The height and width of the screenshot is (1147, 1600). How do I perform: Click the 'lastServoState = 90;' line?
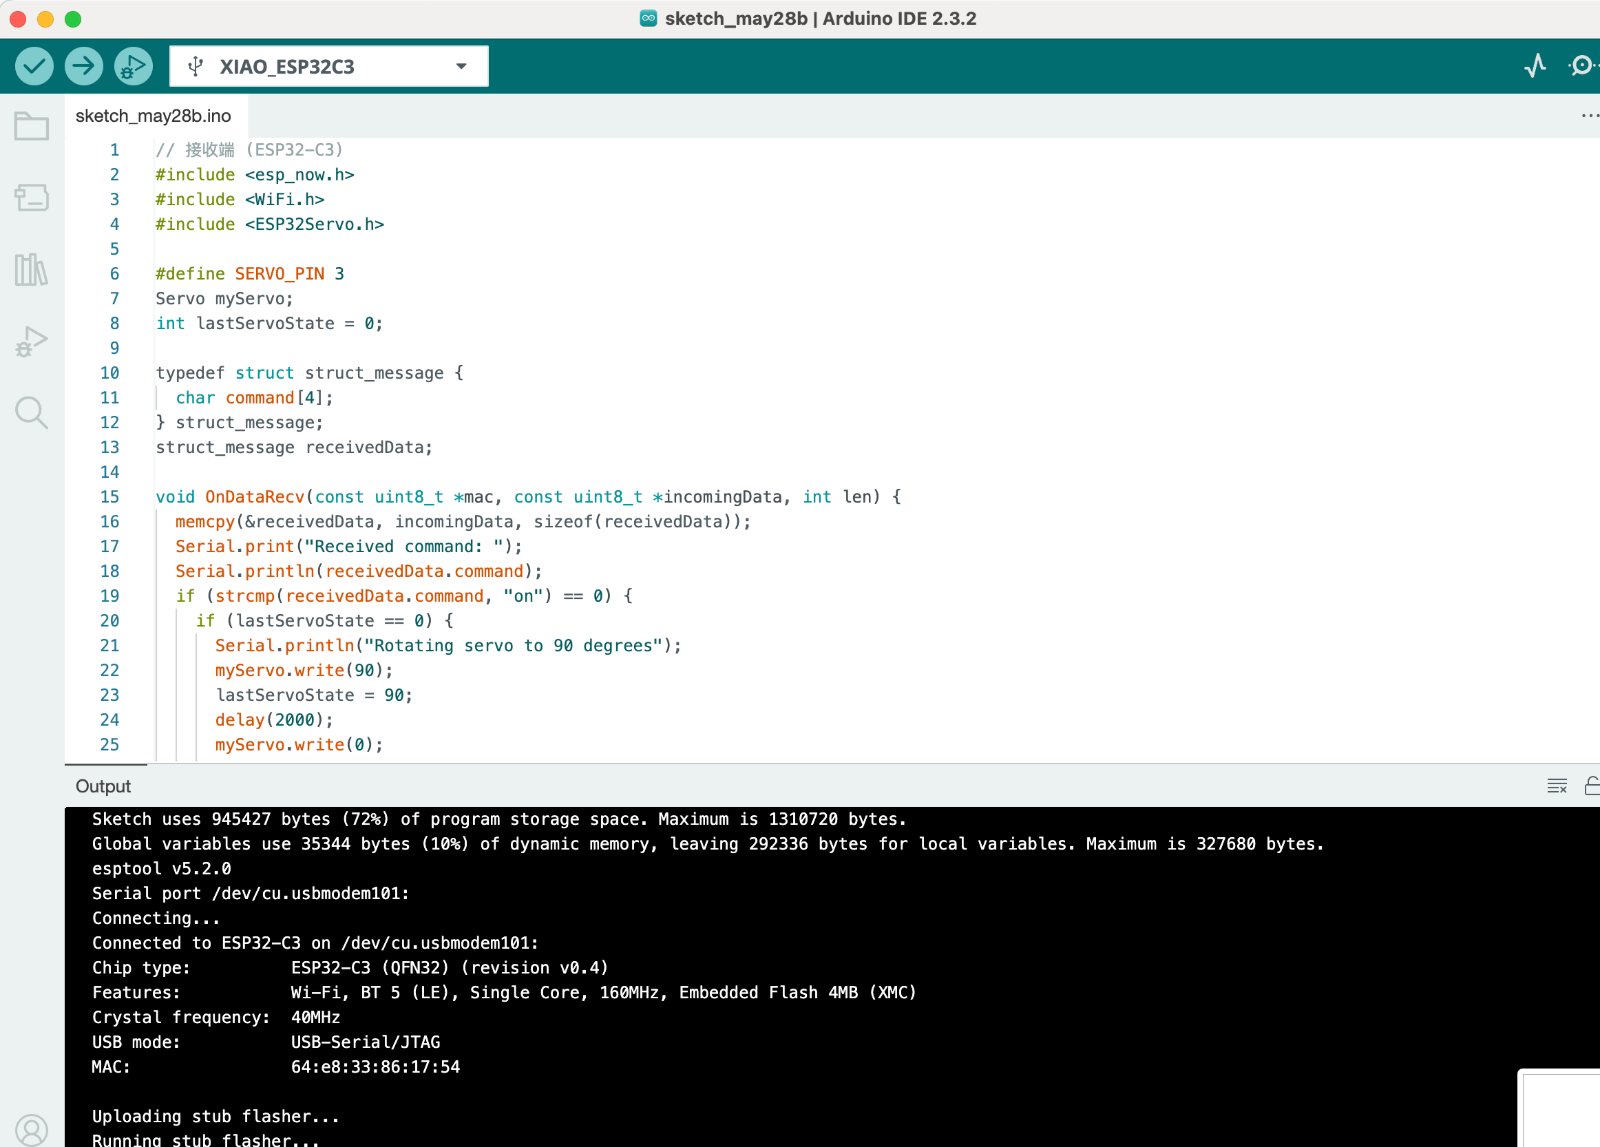(314, 696)
